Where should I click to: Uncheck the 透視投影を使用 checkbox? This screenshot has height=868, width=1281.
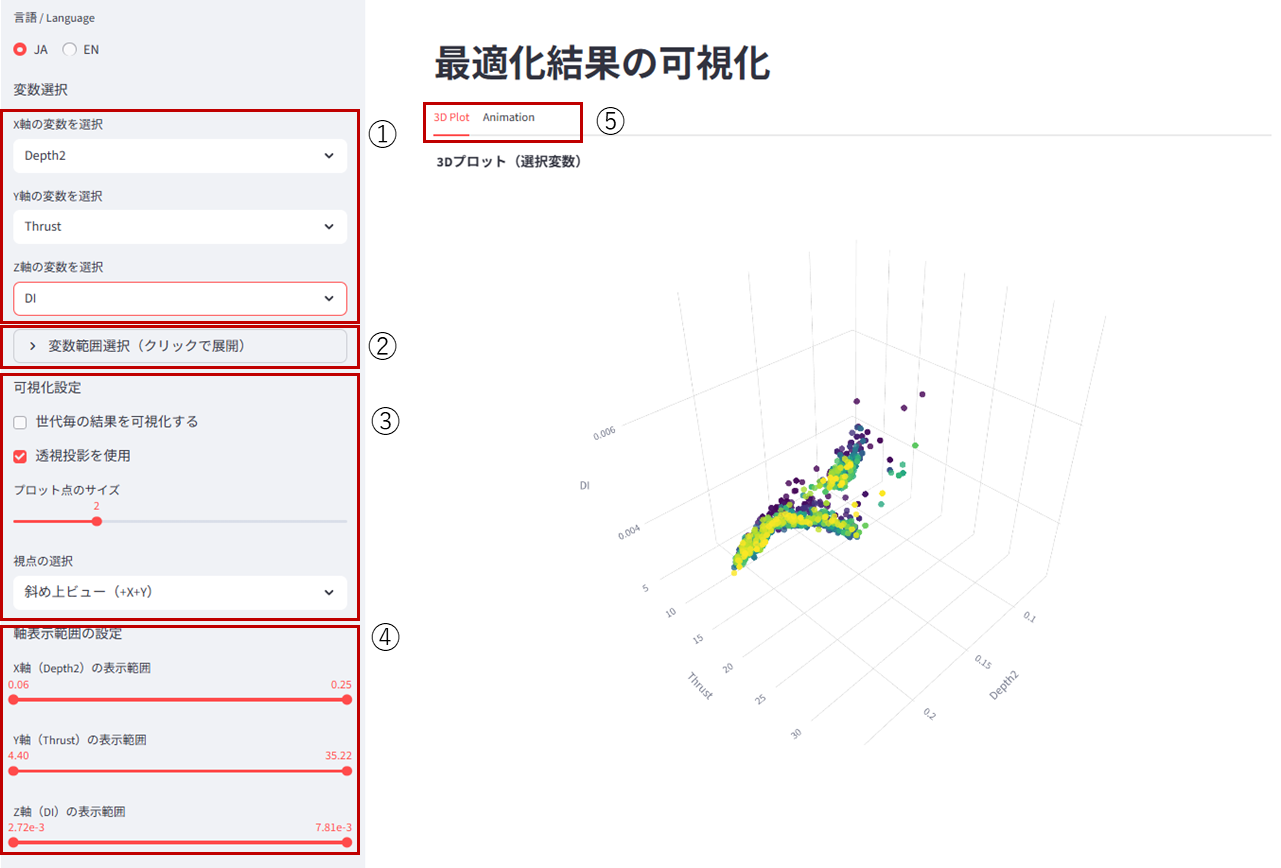point(20,456)
